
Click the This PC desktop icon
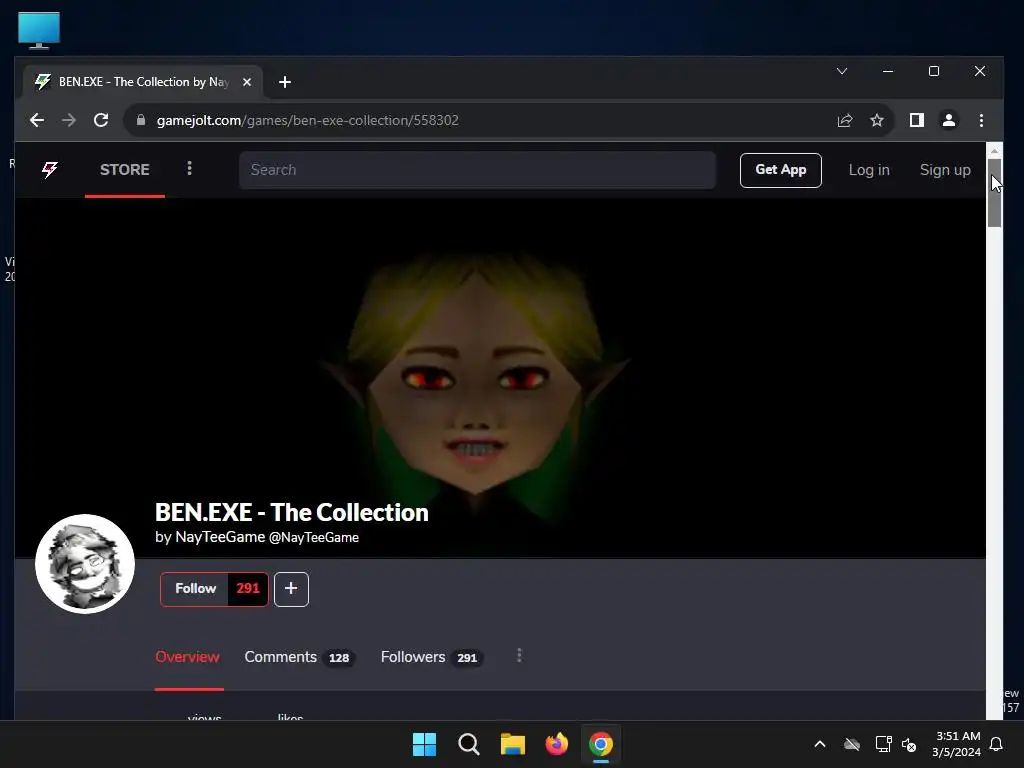click(39, 30)
